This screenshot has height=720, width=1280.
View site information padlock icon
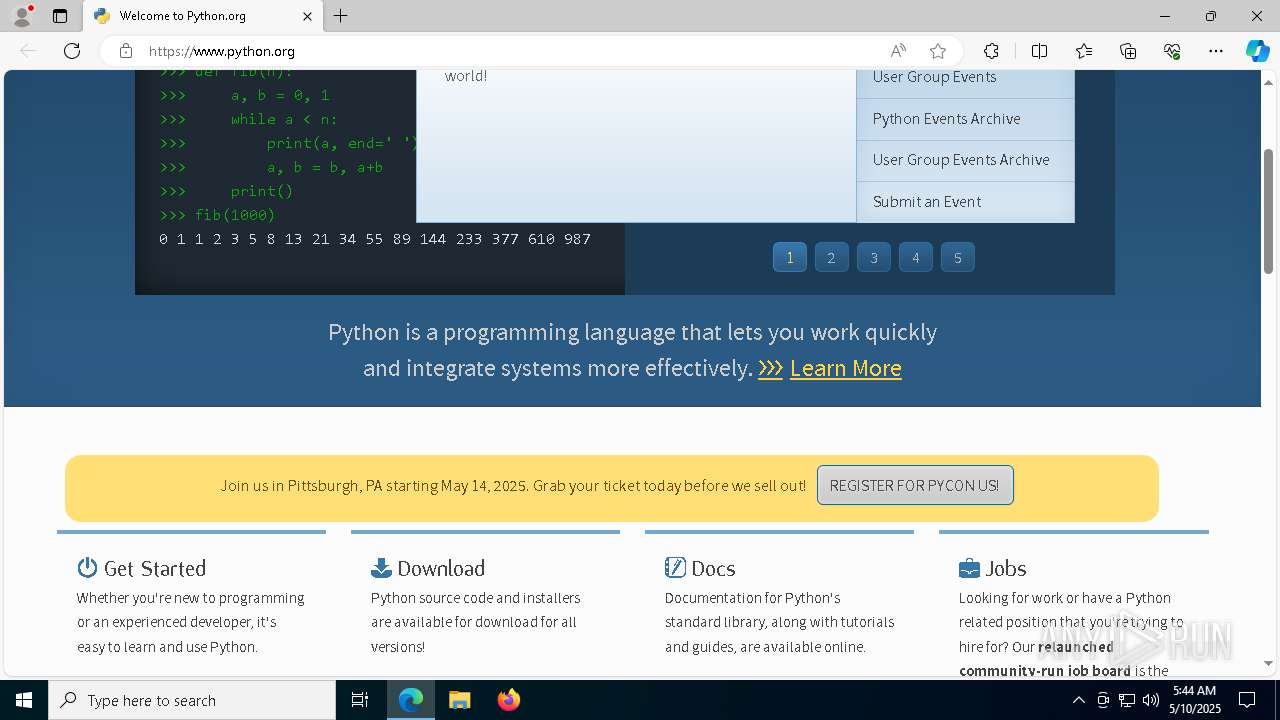(126, 51)
